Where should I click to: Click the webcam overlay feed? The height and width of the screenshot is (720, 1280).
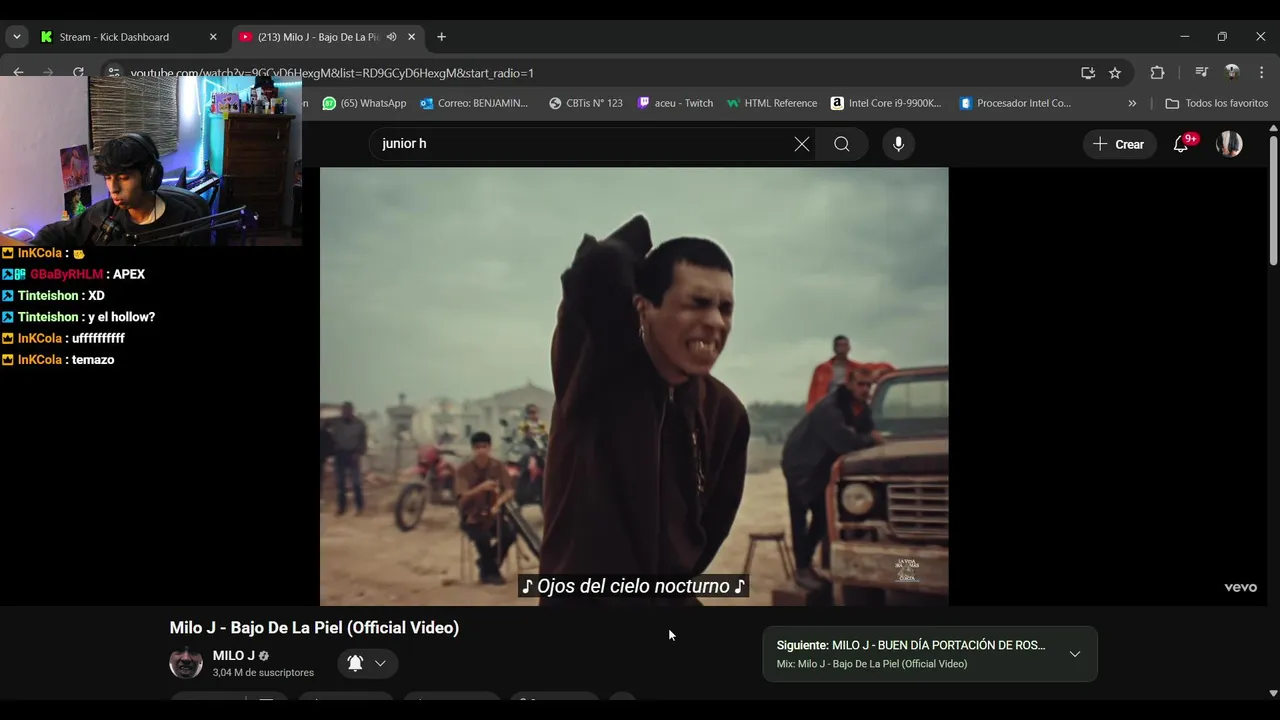150,160
